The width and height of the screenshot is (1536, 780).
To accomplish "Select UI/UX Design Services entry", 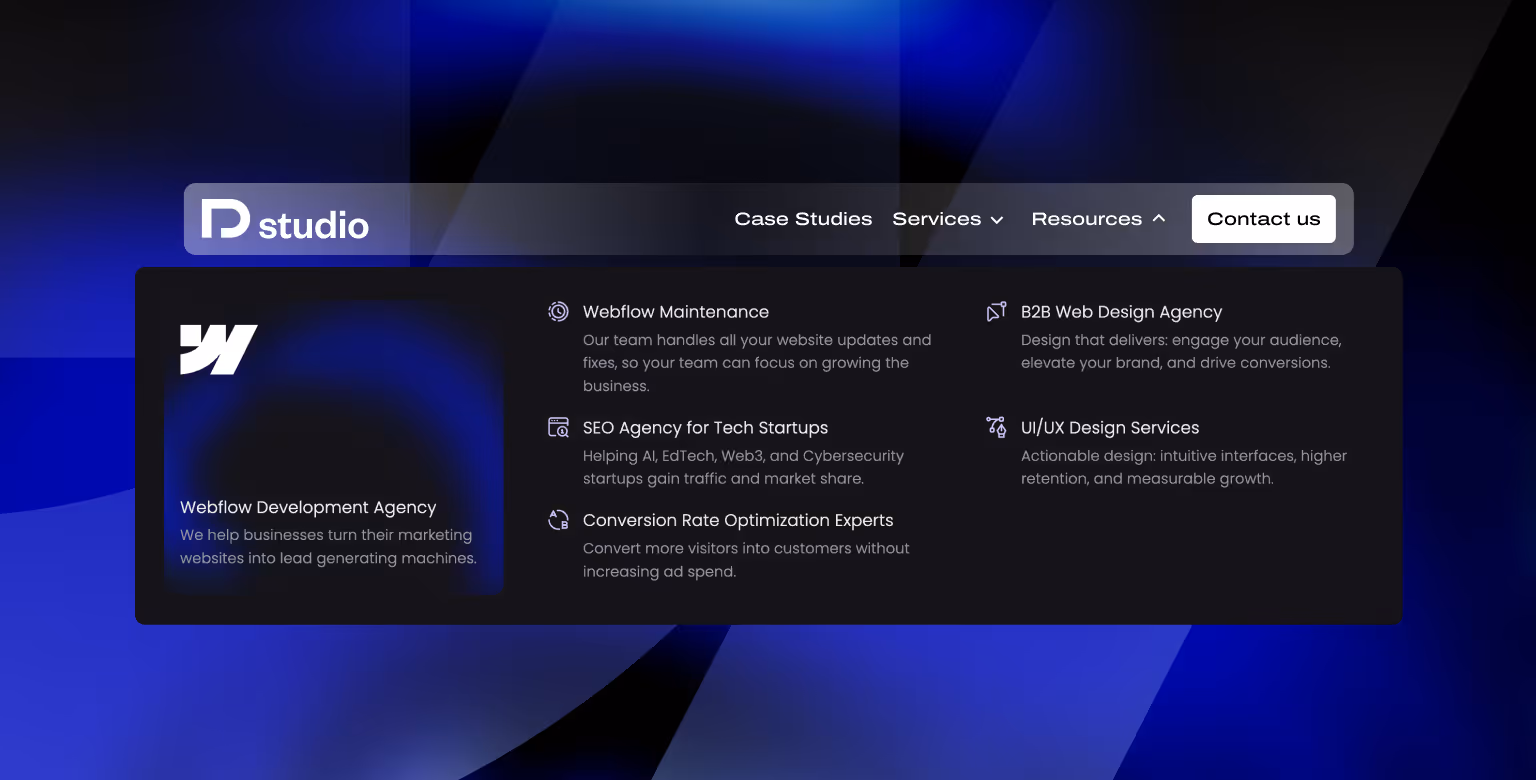I will tap(1110, 427).
